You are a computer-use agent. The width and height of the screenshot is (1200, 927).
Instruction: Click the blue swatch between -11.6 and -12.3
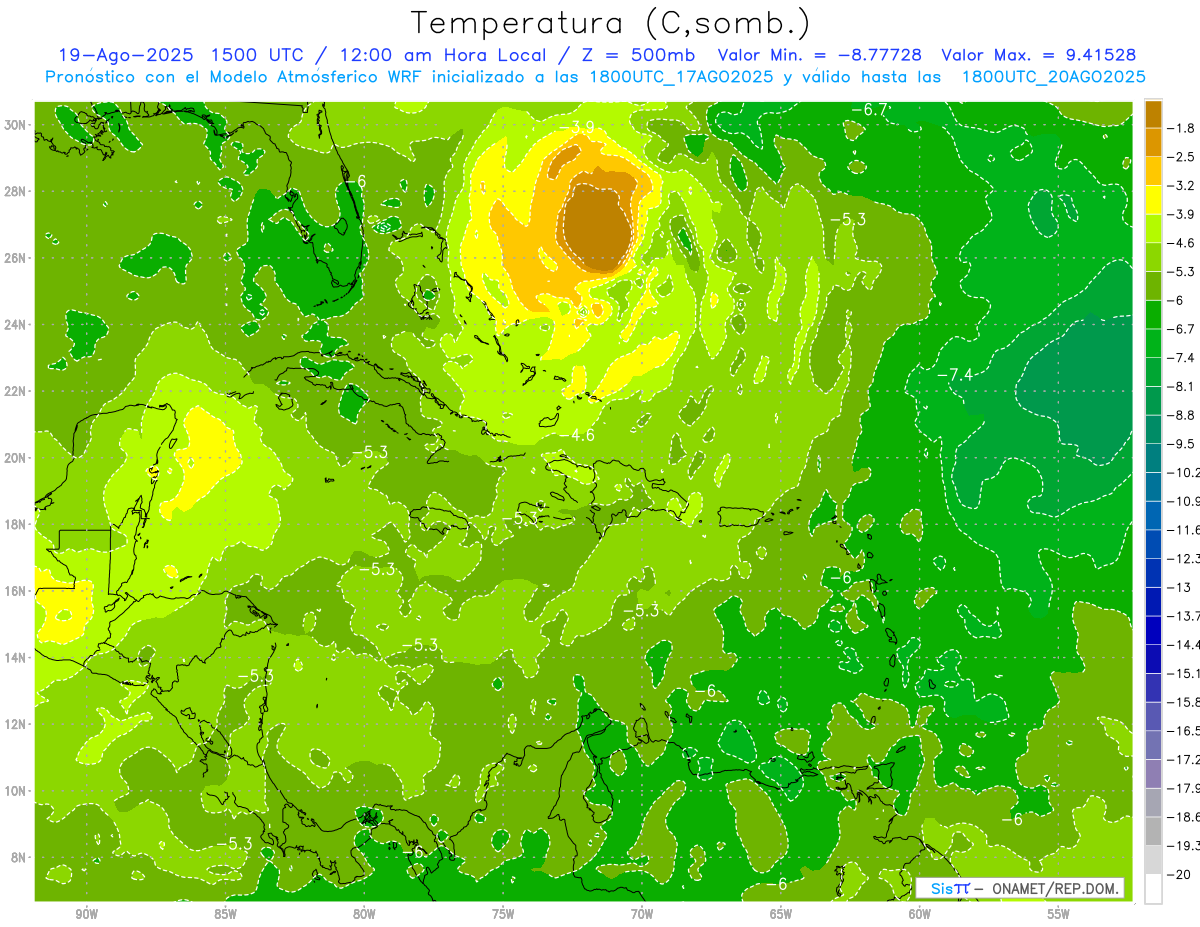point(1153,543)
